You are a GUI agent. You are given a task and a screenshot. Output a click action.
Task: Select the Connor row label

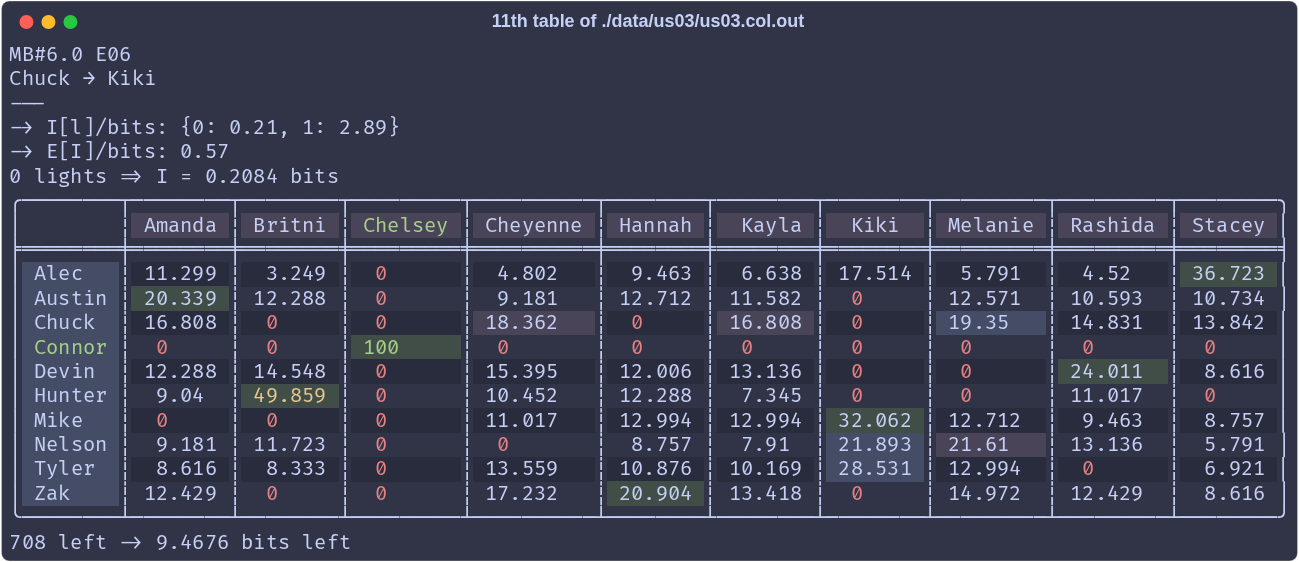click(70, 347)
